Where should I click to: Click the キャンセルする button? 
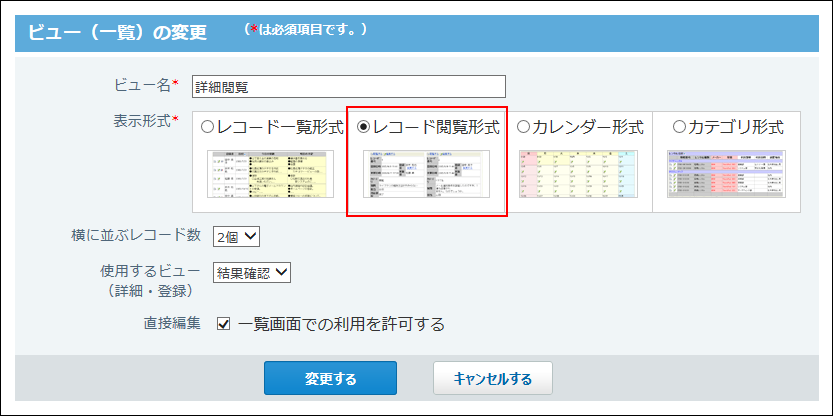(492, 378)
